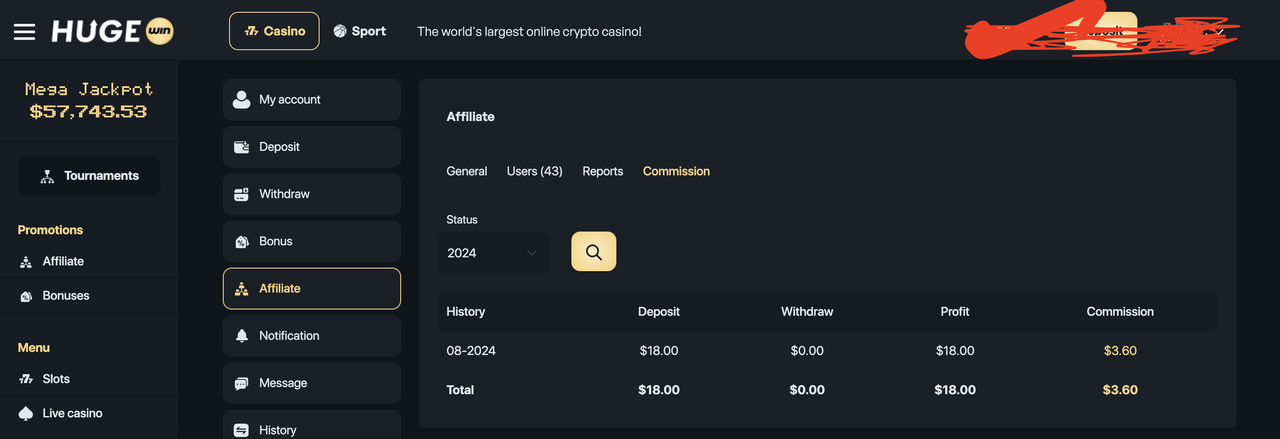The width and height of the screenshot is (1280, 439).
Task: Click the Deposit wallet icon
Action: coord(241,147)
